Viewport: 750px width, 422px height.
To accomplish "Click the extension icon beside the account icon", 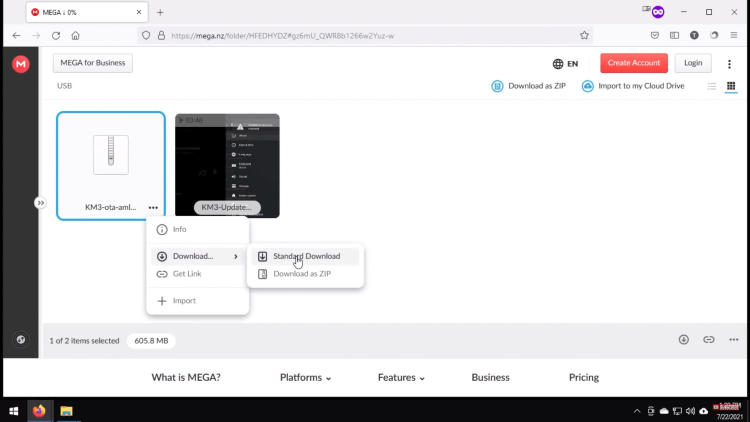I will point(714,35).
